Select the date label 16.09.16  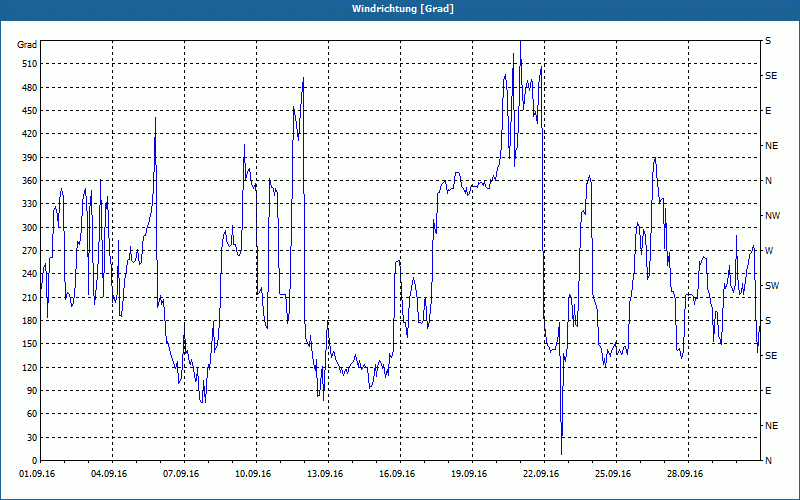397,474
